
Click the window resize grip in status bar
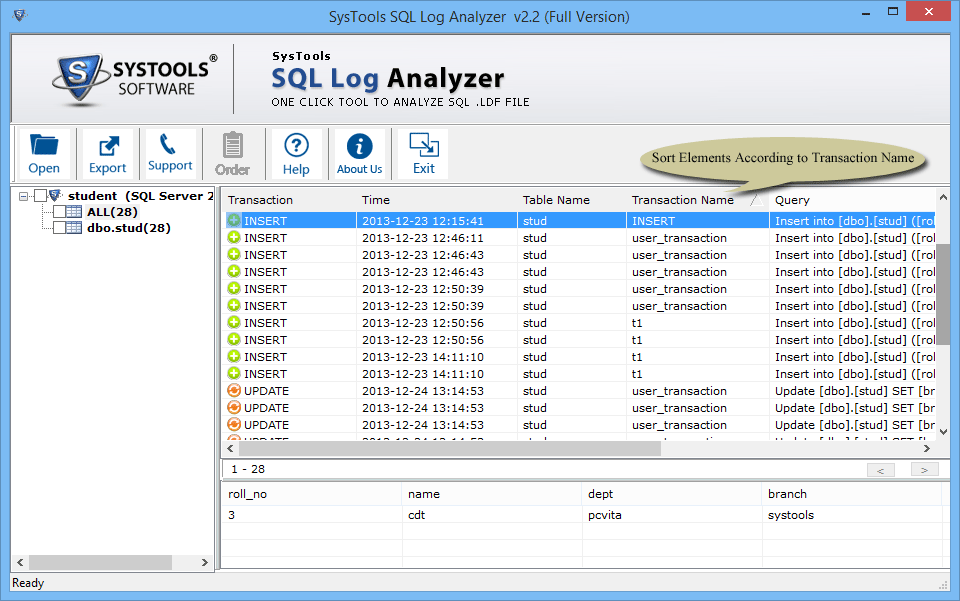coord(943,585)
